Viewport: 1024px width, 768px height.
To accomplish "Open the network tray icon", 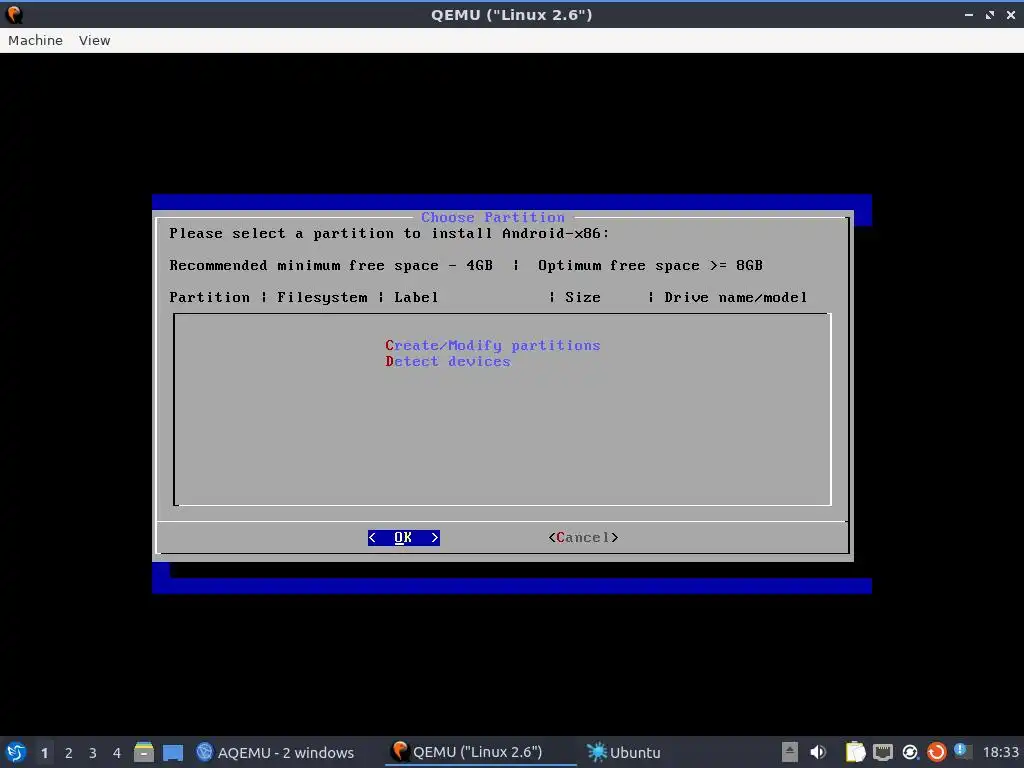I will pyautogui.click(x=883, y=752).
